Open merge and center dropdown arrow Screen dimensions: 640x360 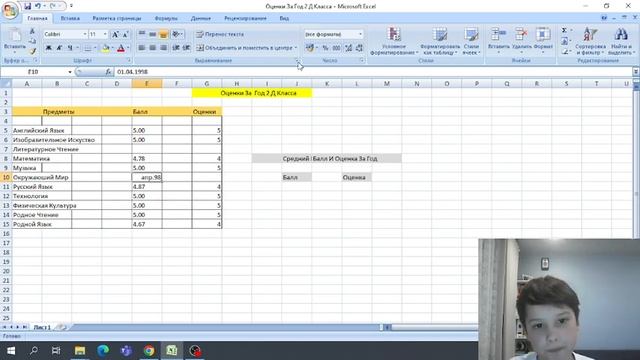296,48
